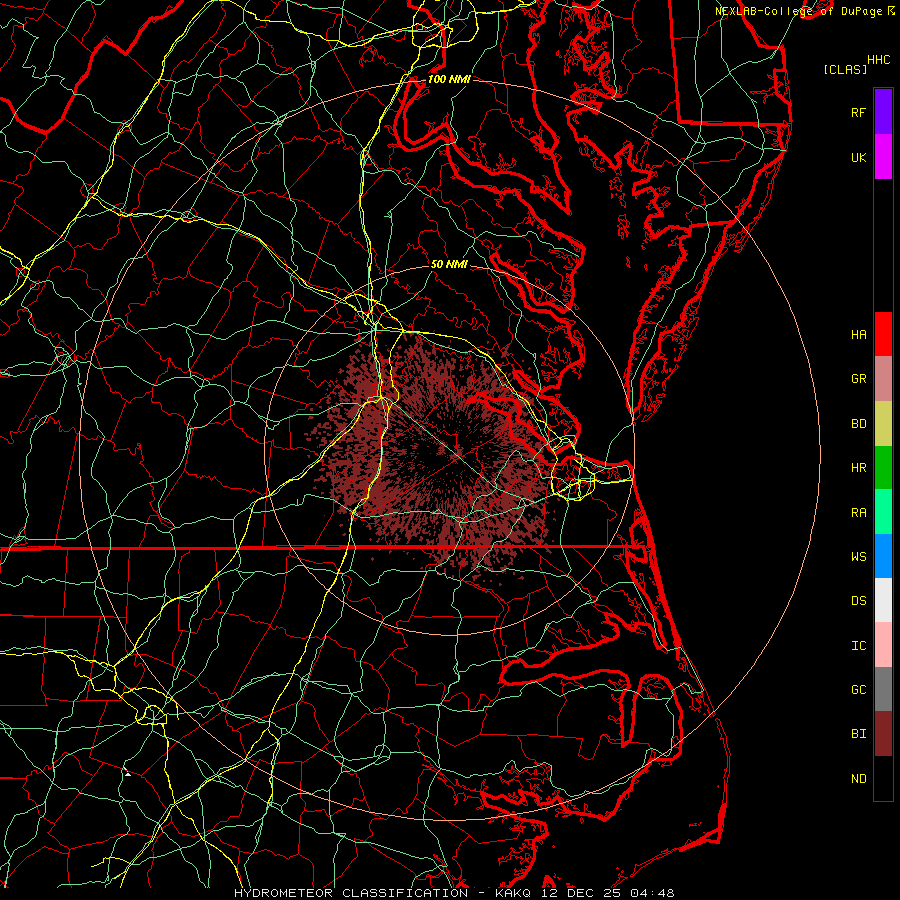The image size is (900, 900).
Task: Click the WS blue legend swatch
Action: (883, 556)
